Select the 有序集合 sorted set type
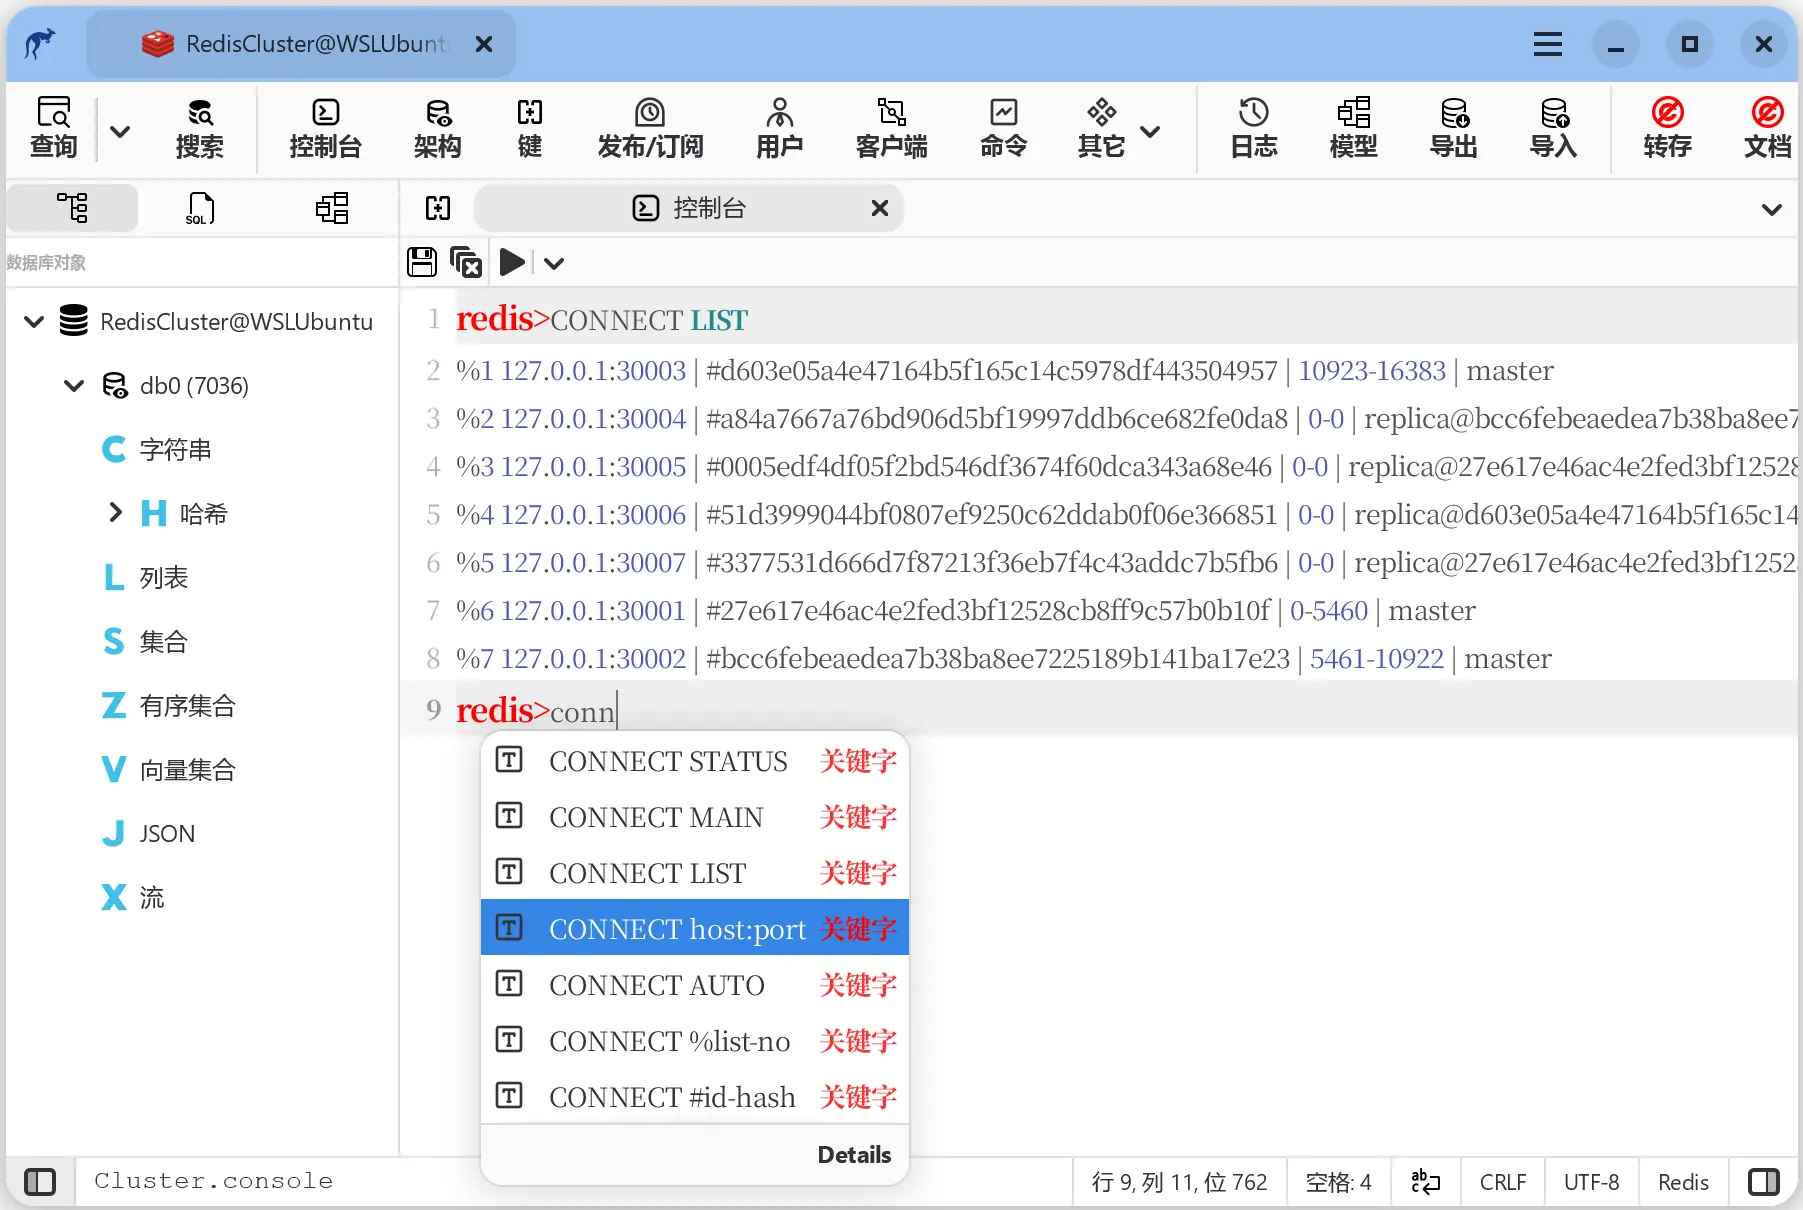The image size is (1803, 1210). [x=168, y=706]
